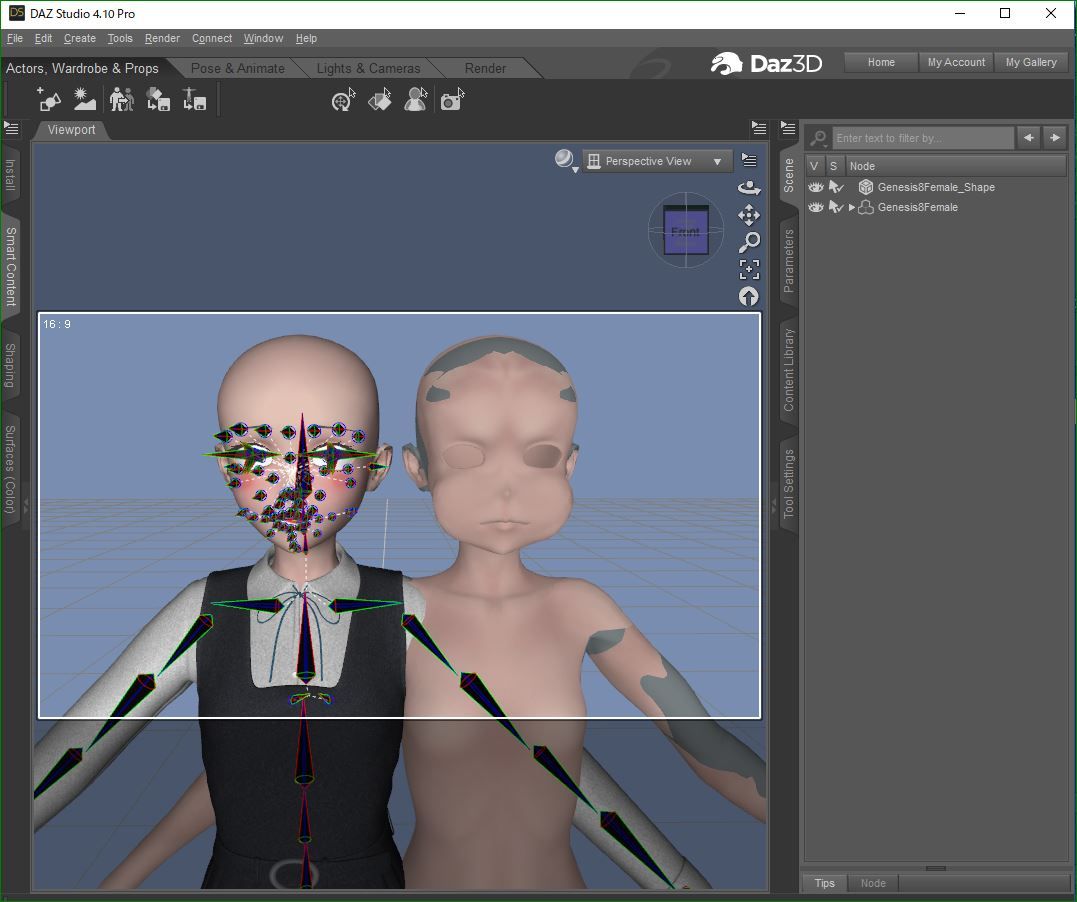The image size is (1077, 902).
Task: Select Actors, Wardrobe & Props tab
Action: pyautogui.click(x=82, y=68)
